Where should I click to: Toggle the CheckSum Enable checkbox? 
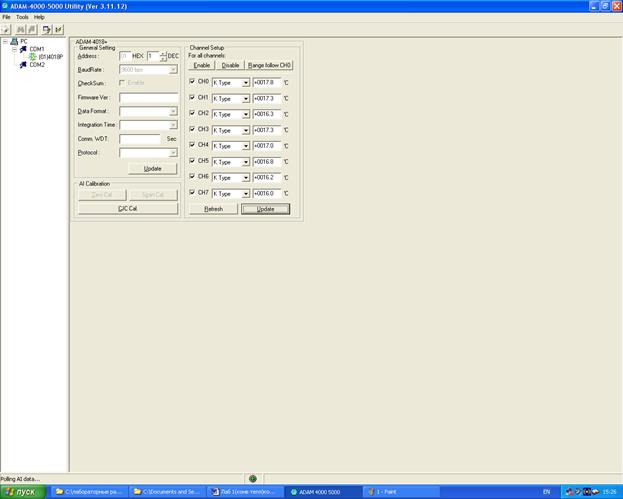122,83
